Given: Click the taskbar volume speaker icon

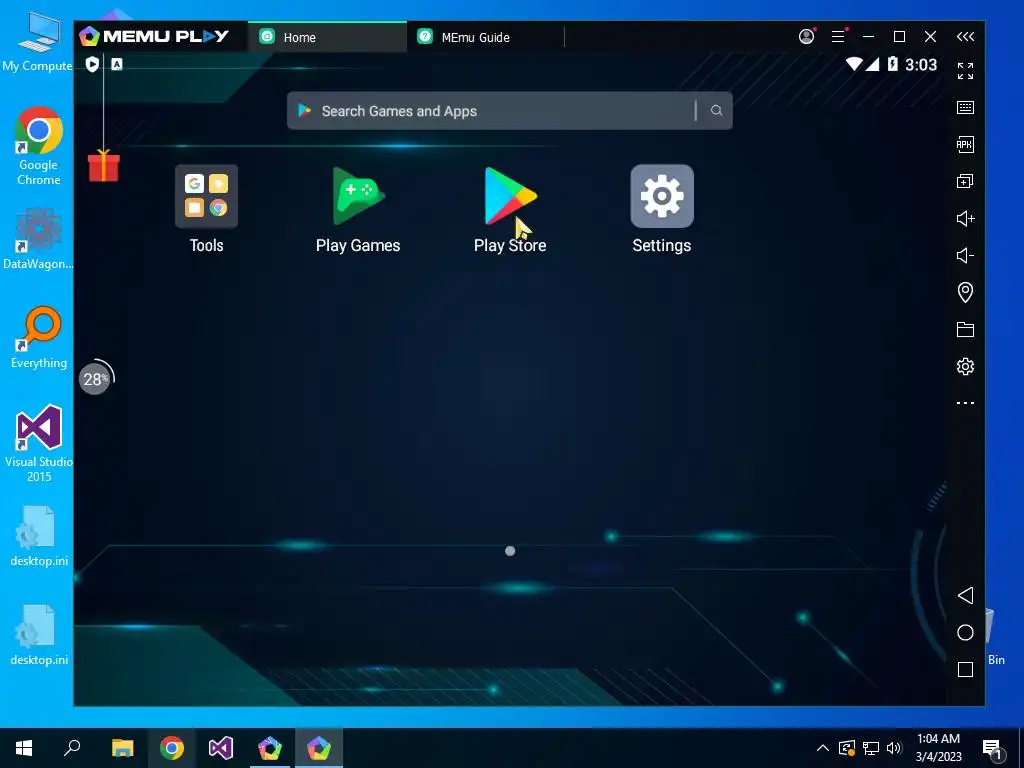Looking at the screenshot, I should (x=895, y=748).
